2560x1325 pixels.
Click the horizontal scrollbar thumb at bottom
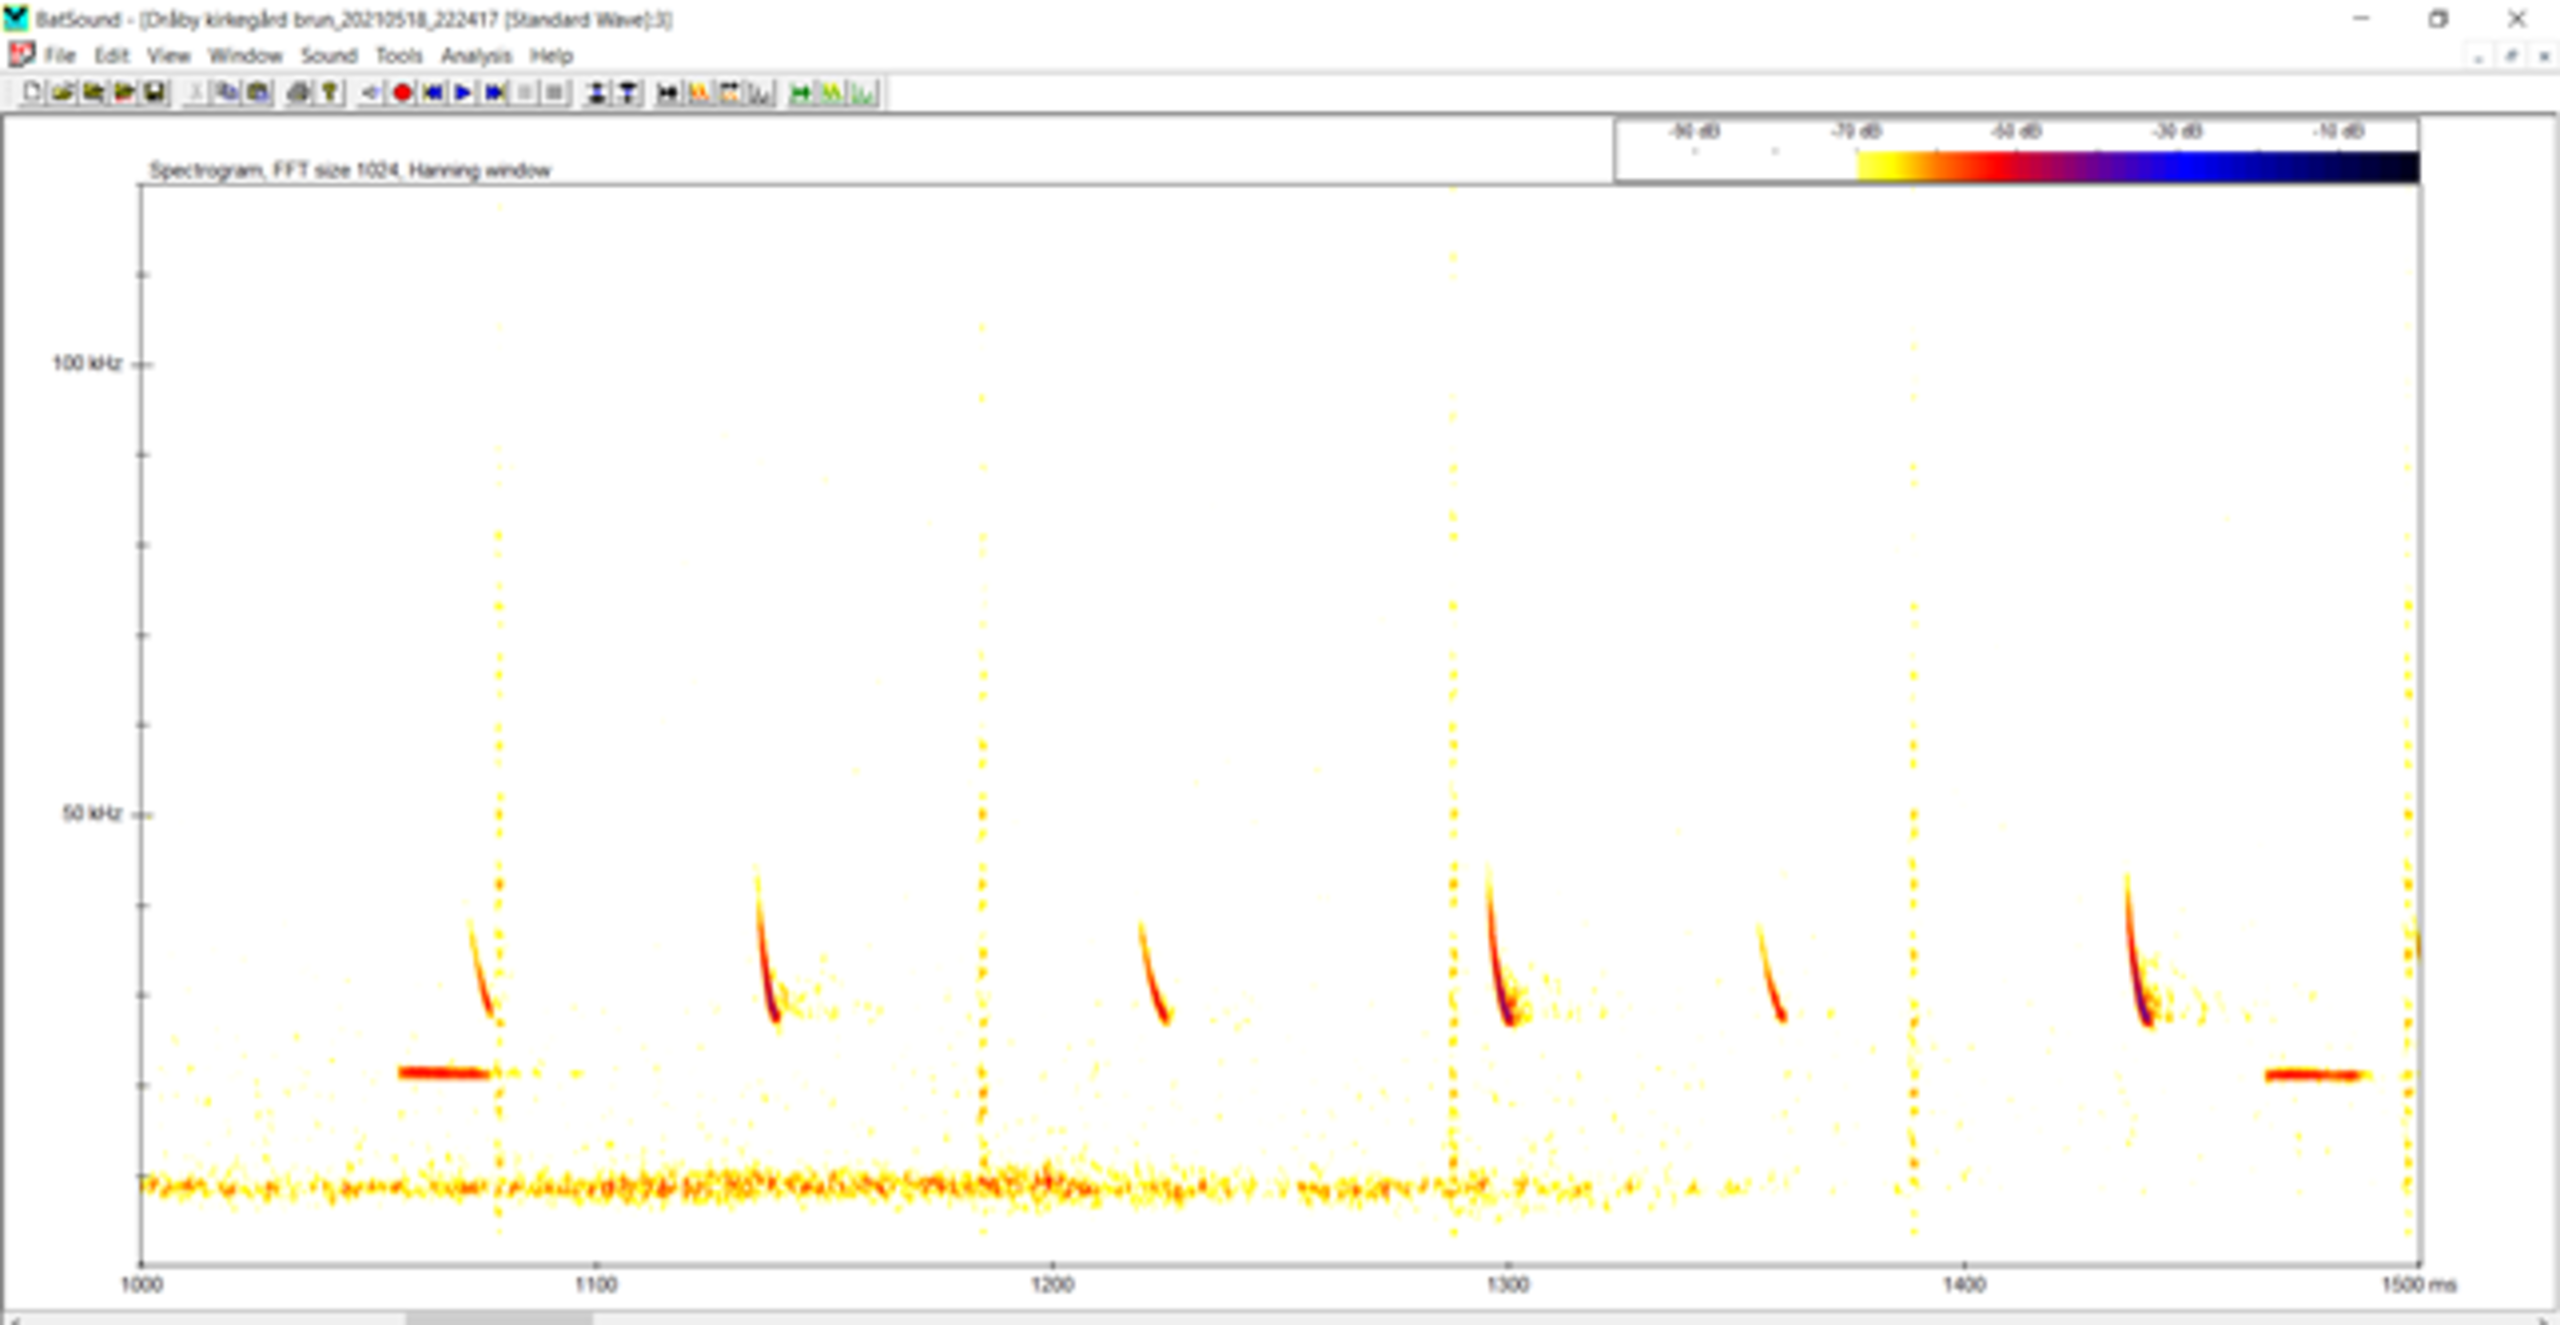click(x=498, y=1318)
